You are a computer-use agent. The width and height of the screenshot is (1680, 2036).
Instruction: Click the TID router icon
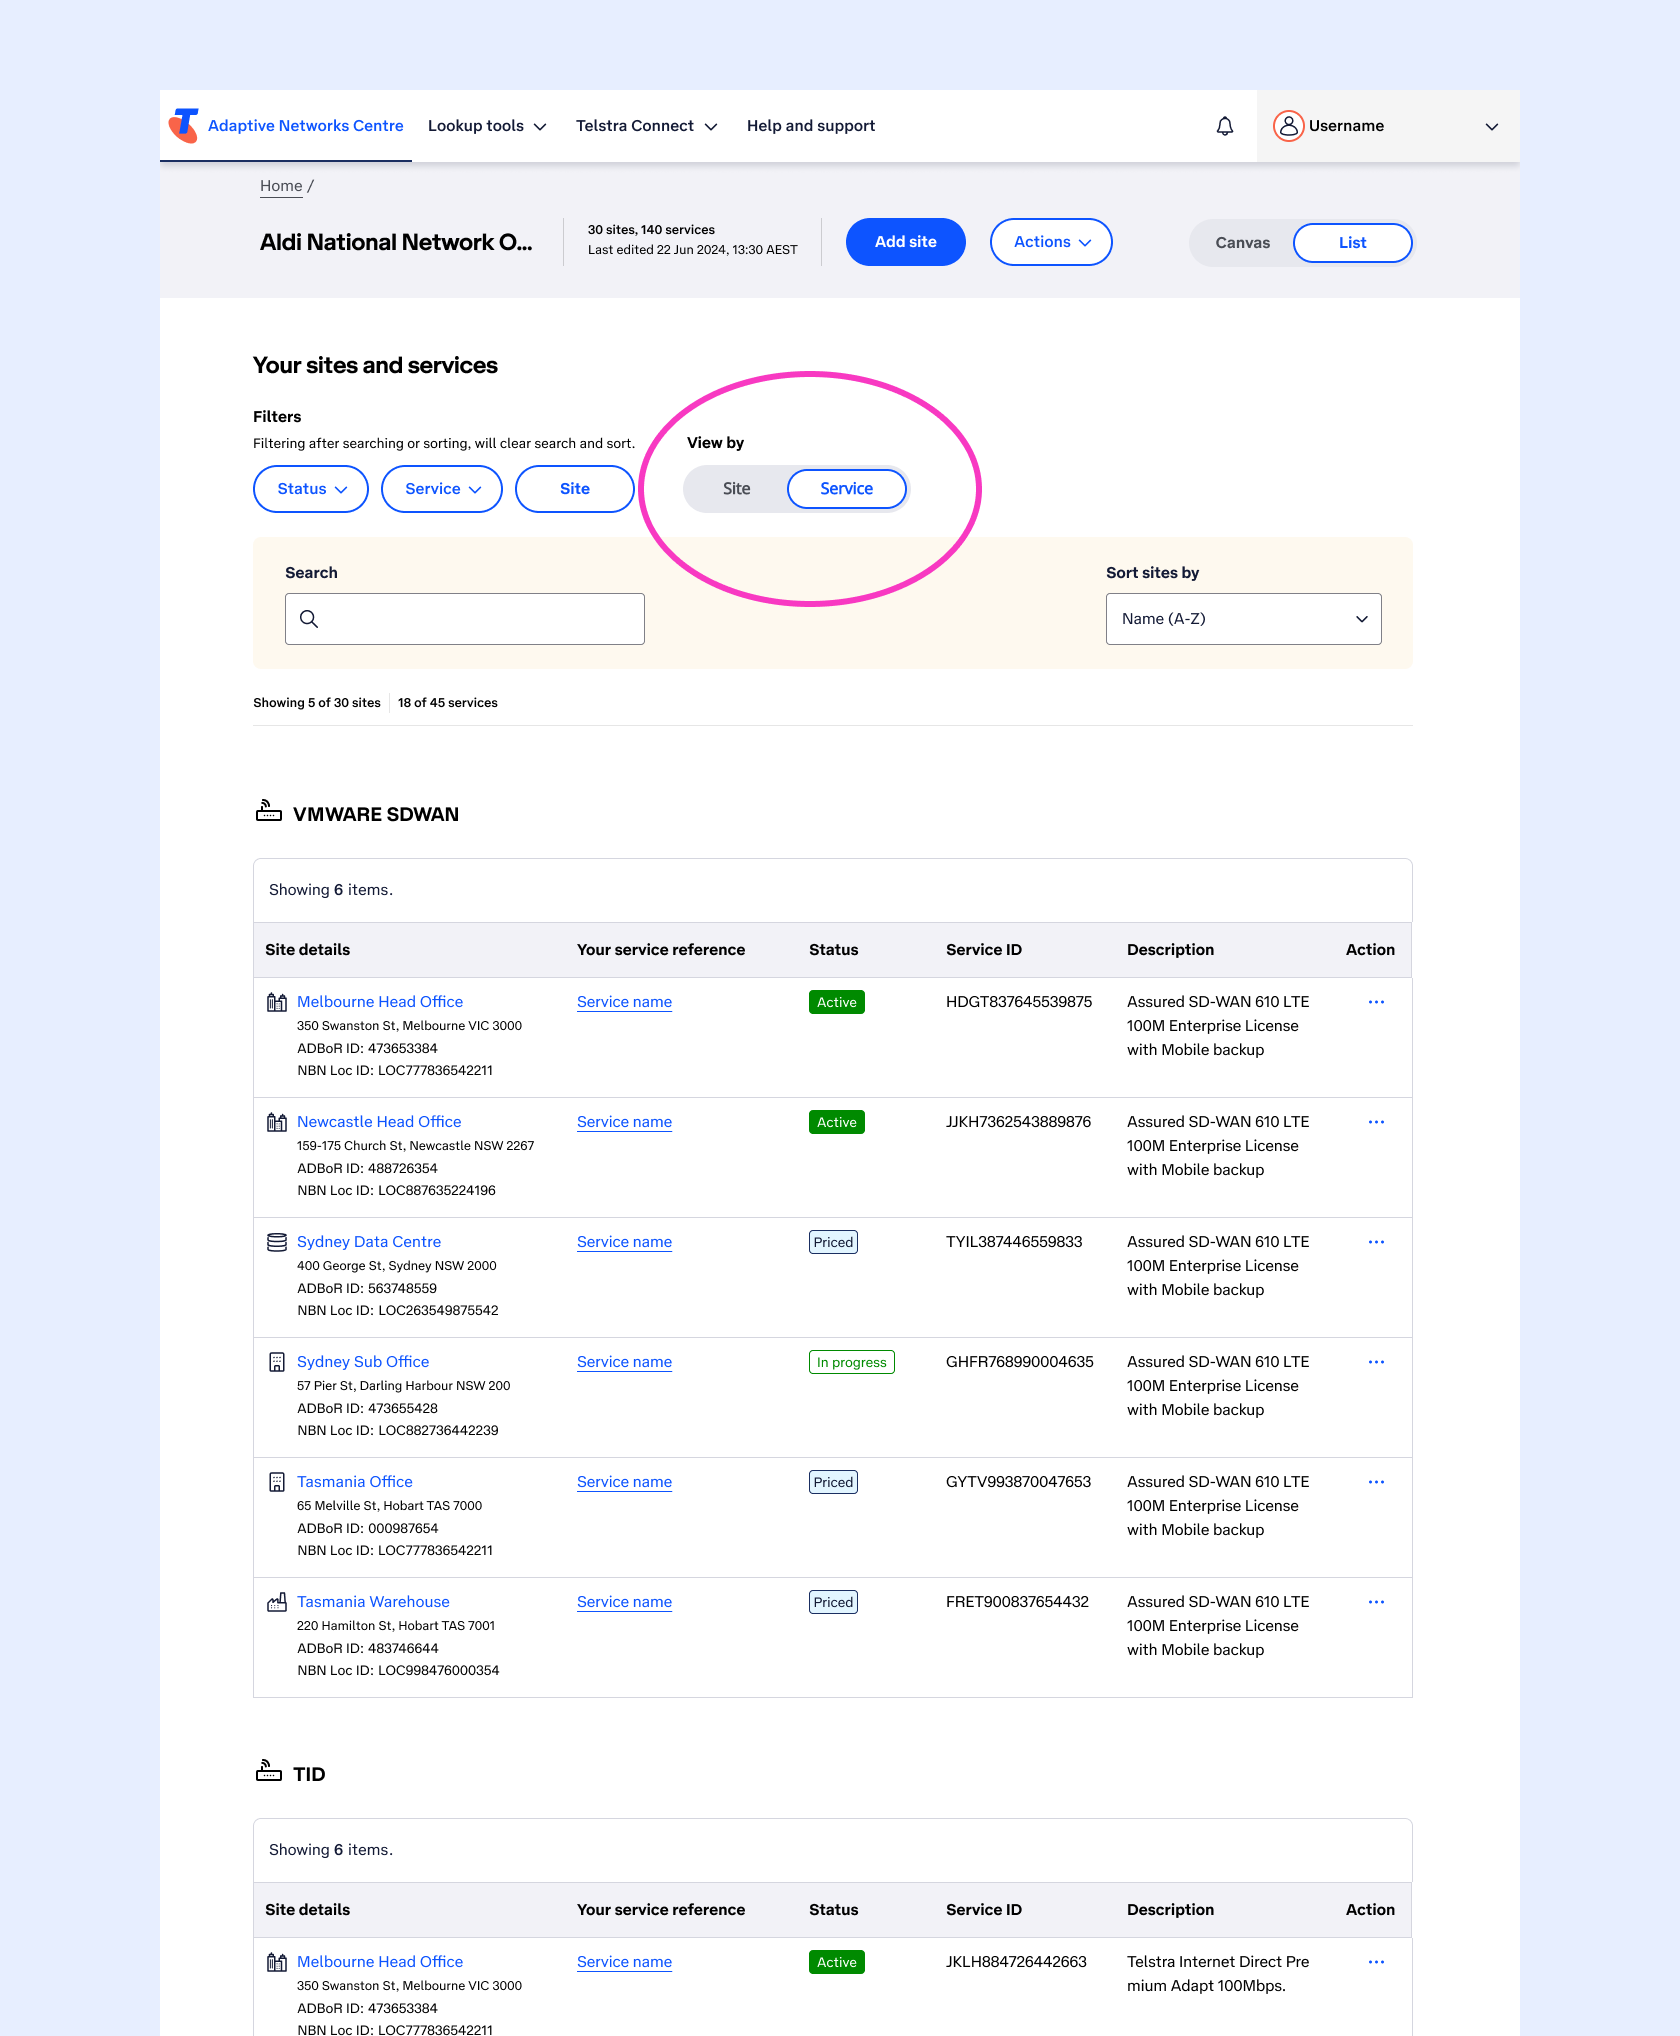point(269,1771)
